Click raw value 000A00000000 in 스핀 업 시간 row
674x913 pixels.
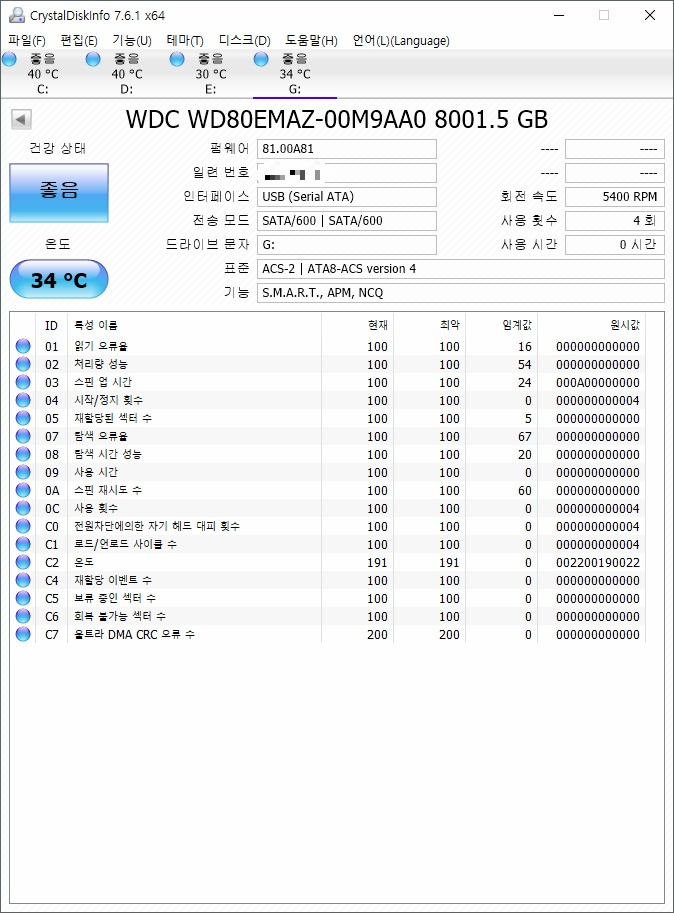pyautogui.click(x=598, y=383)
